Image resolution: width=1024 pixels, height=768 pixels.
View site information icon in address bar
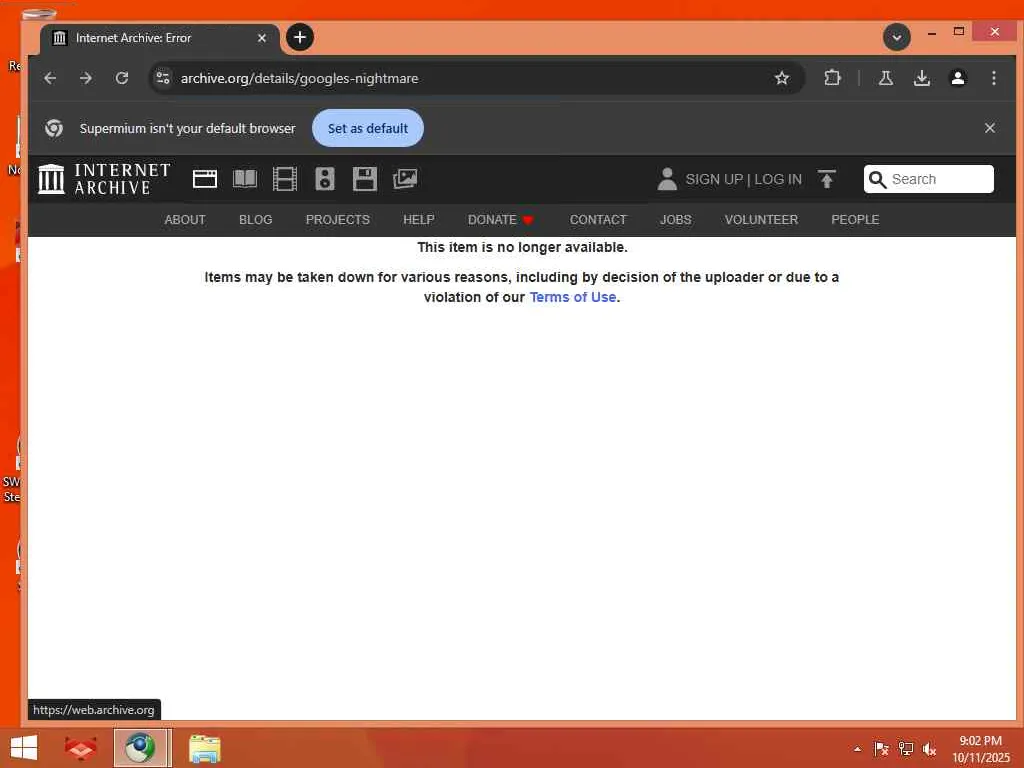pos(163,78)
